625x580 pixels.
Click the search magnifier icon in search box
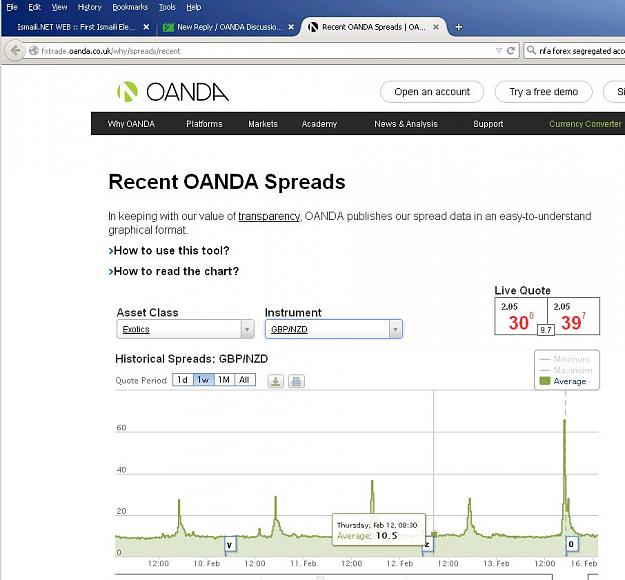click(531, 51)
